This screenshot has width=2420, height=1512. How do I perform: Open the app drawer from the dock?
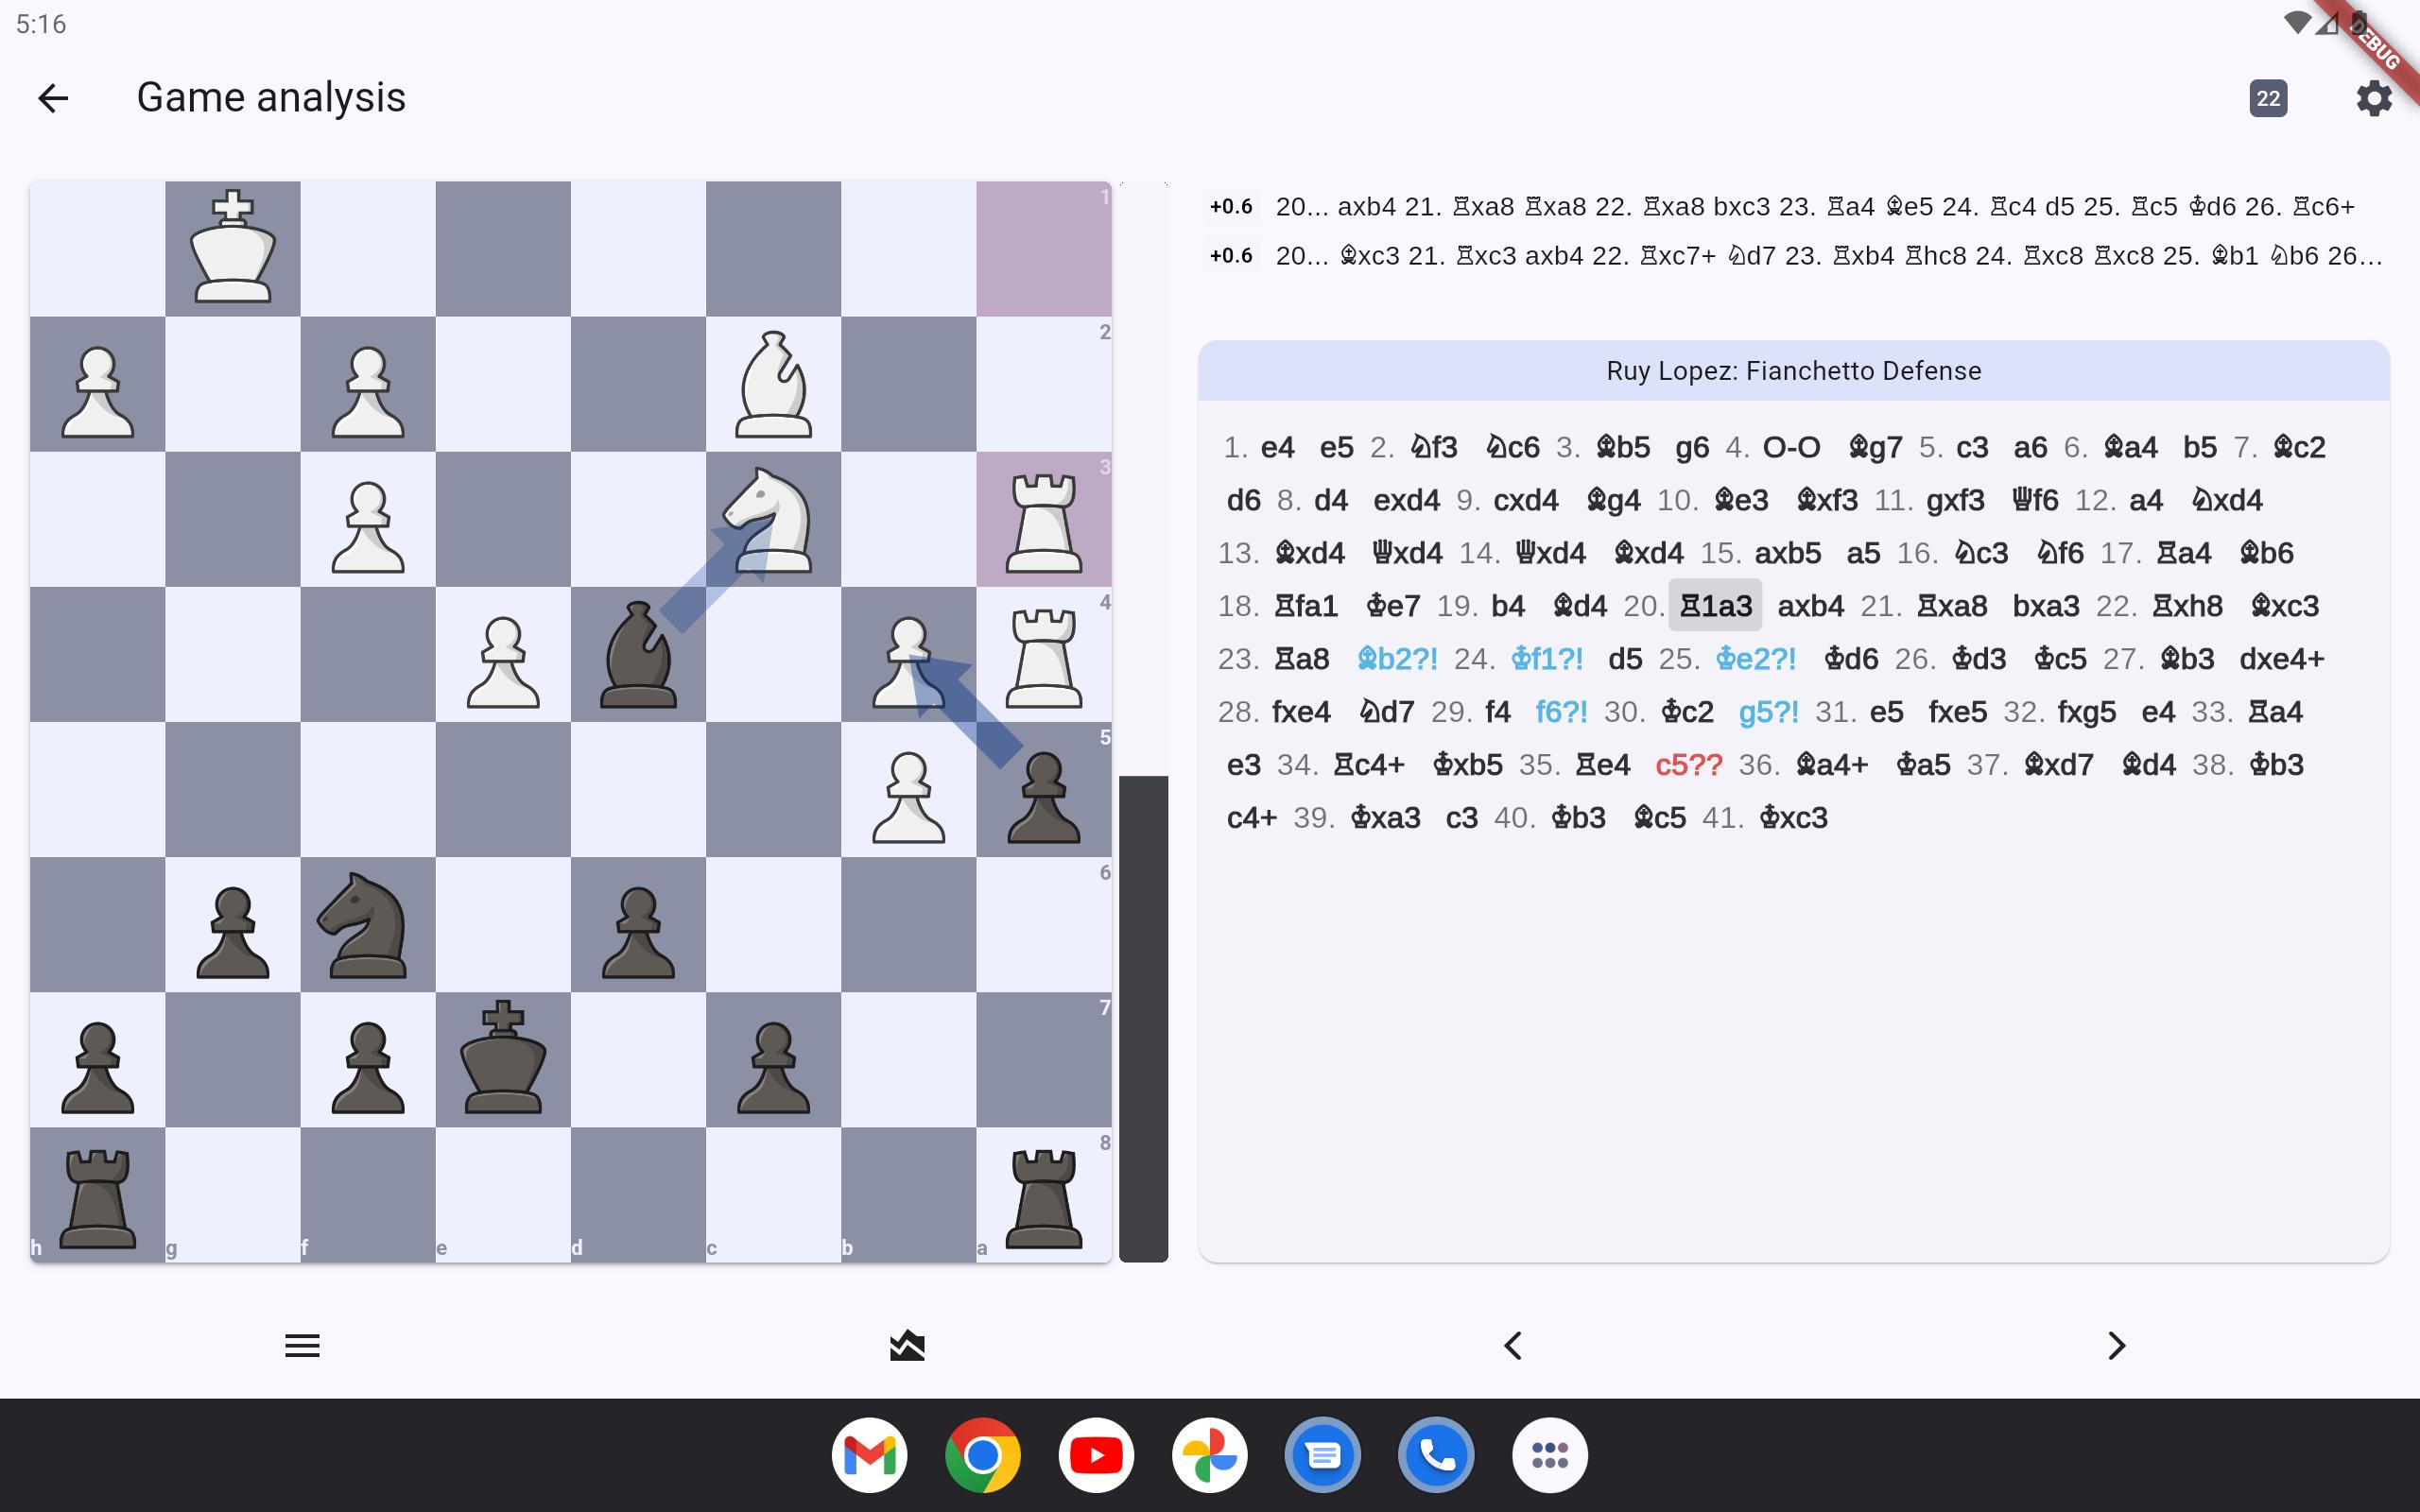pyautogui.click(x=1550, y=1455)
